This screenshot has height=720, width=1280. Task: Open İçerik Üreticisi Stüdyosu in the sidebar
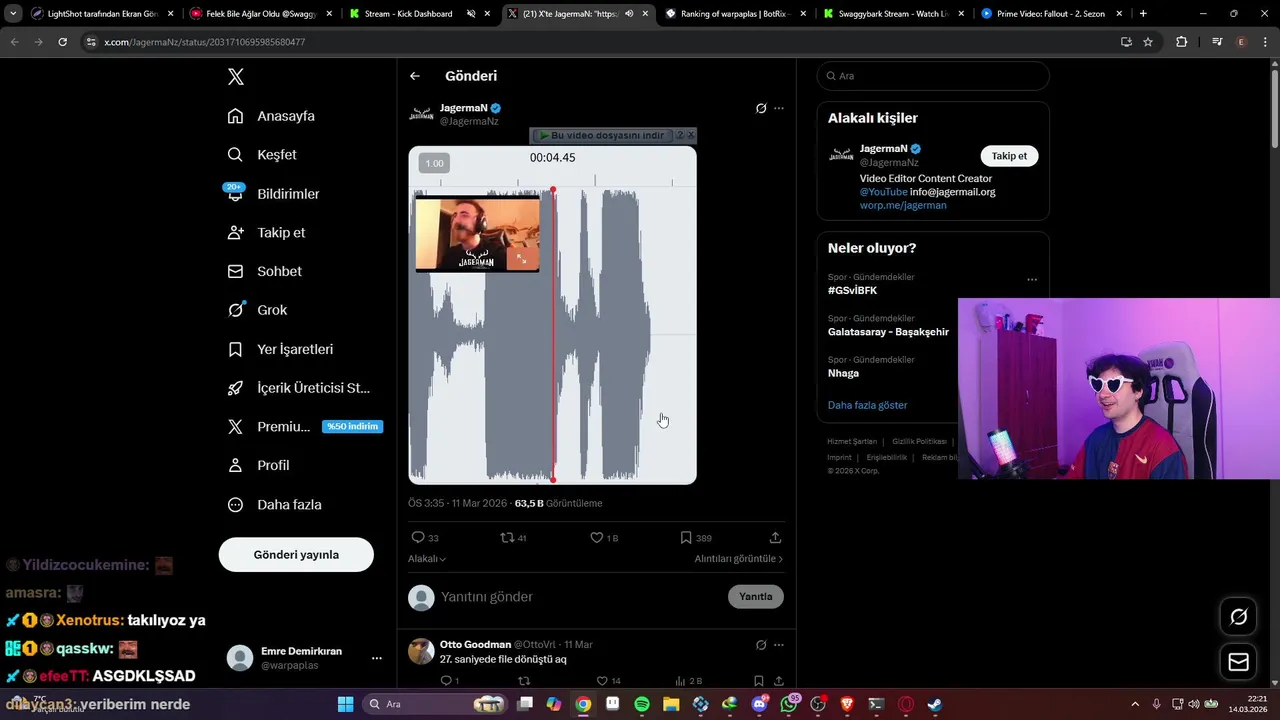click(x=299, y=388)
